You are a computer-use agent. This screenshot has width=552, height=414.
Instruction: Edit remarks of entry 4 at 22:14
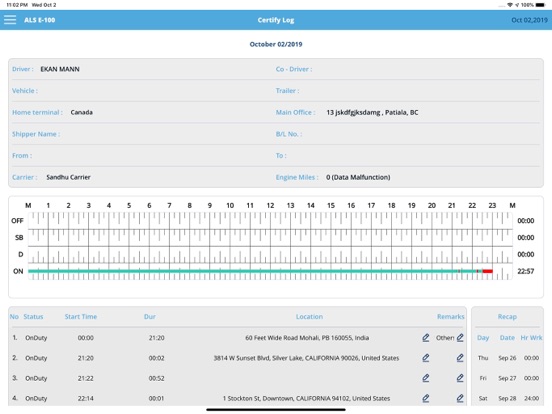(460, 398)
